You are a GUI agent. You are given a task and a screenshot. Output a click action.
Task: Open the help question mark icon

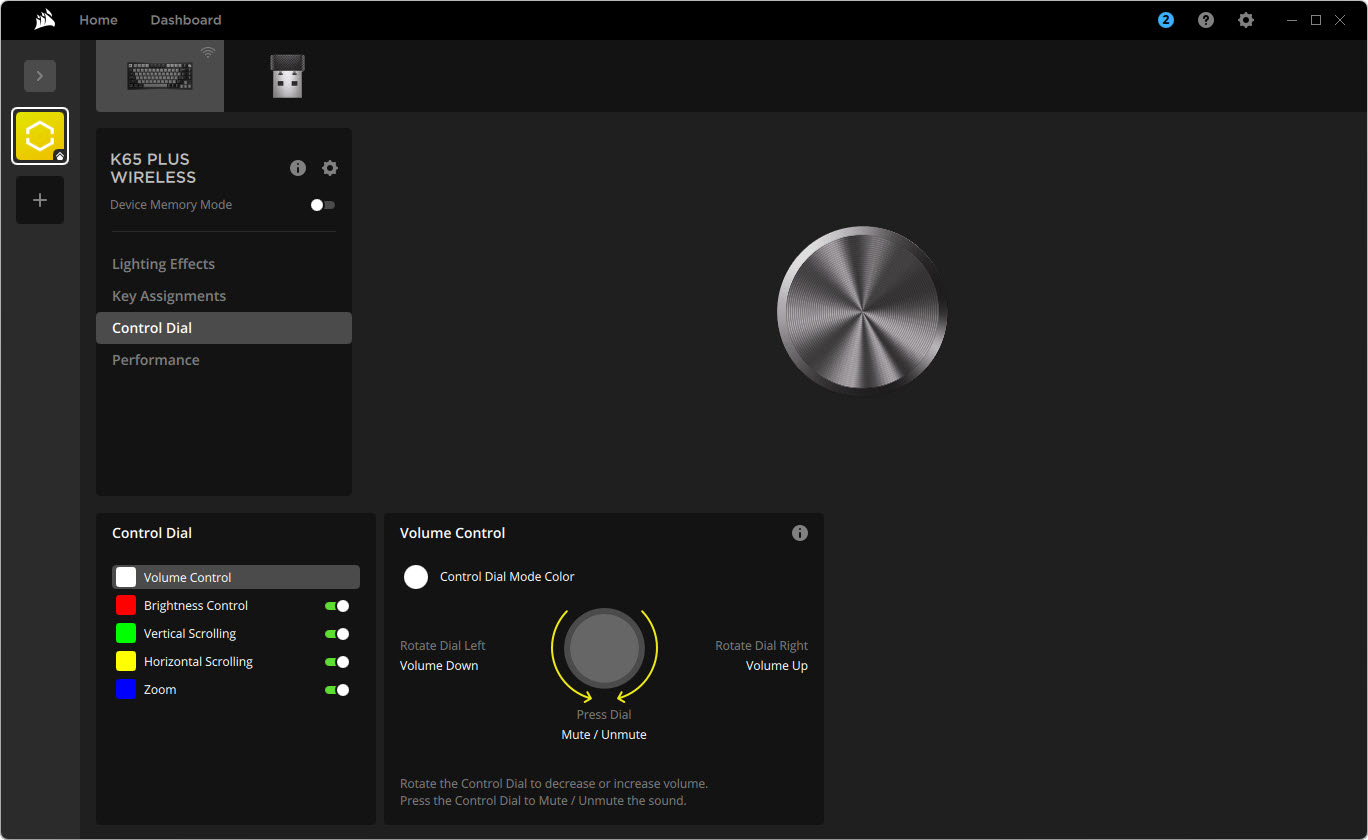click(x=1206, y=20)
